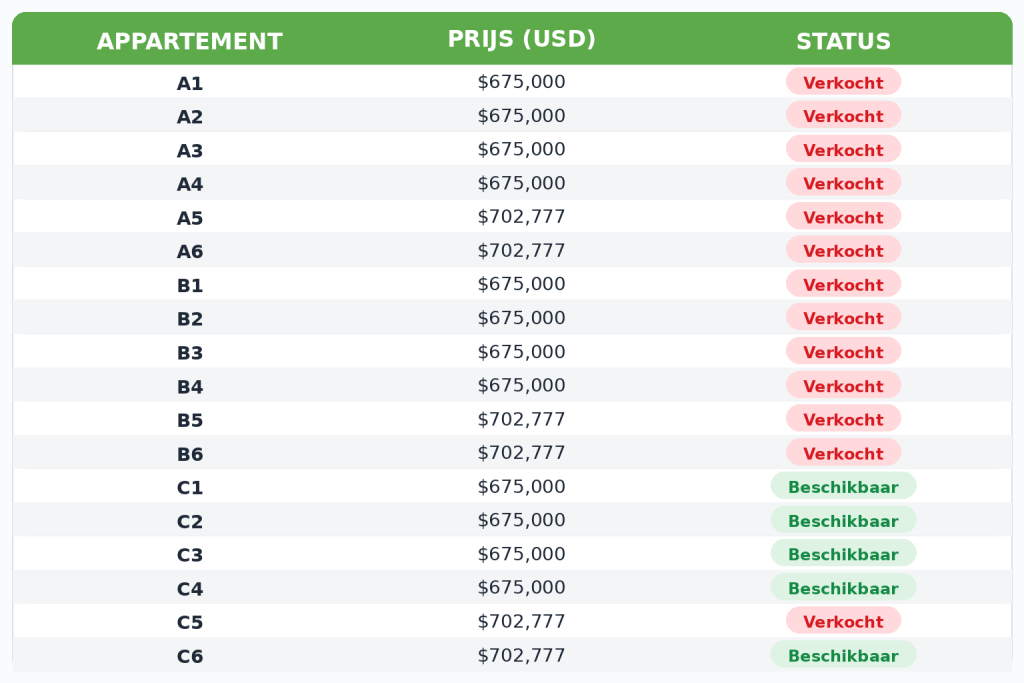Screen dimensions: 1024x683
Task: Click the Verkocht badge in row C5
Action: tap(843, 621)
